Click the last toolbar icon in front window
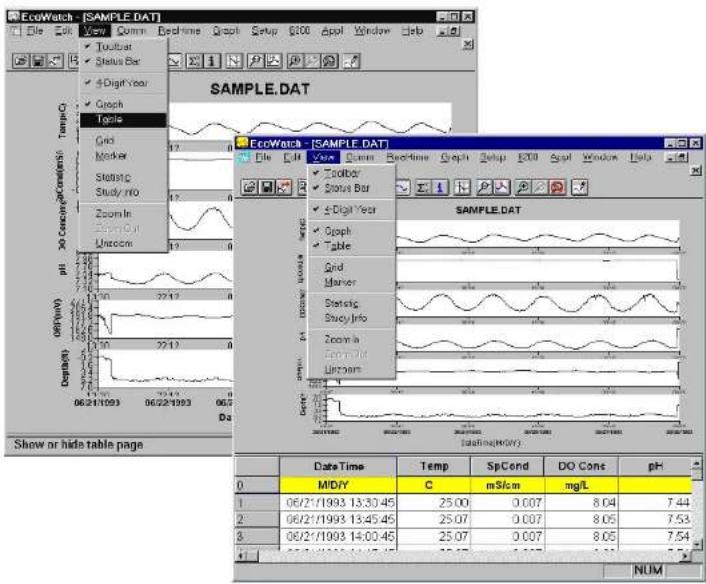The height and width of the screenshot is (584, 706). click(x=579, y=187)
